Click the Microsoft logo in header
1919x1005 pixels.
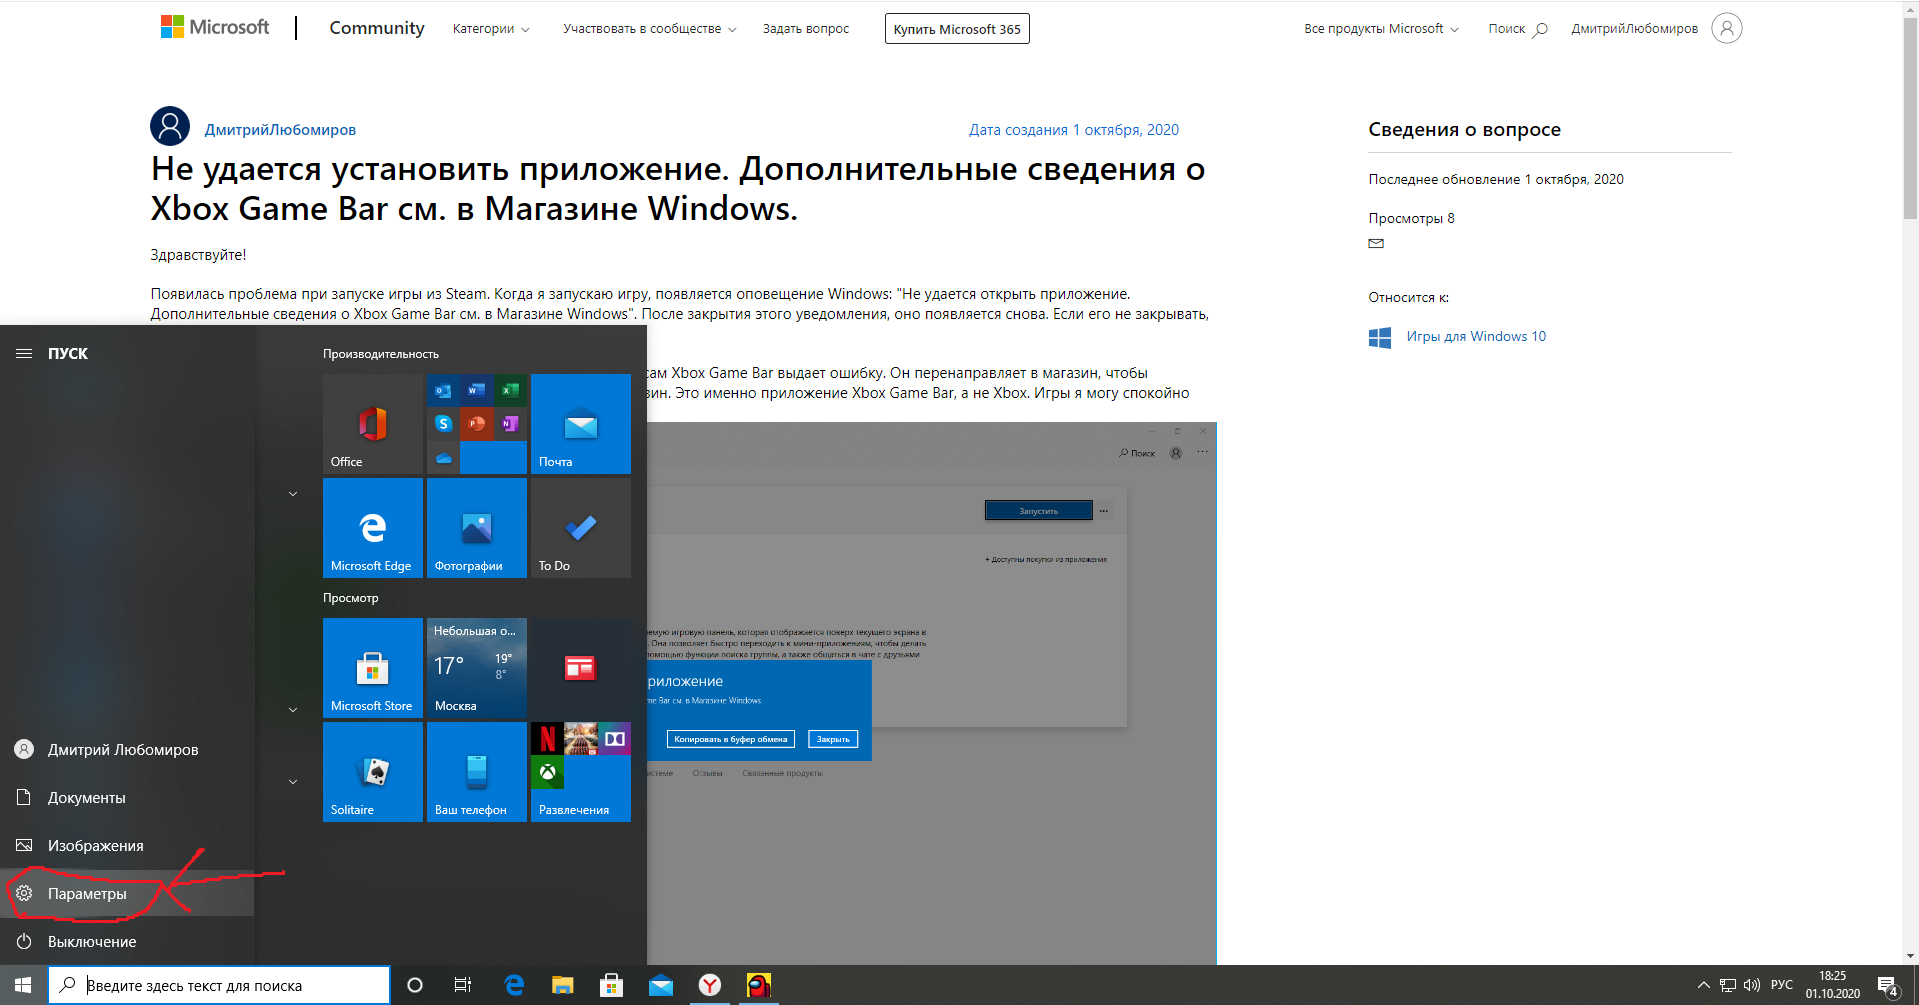[215, 27]
